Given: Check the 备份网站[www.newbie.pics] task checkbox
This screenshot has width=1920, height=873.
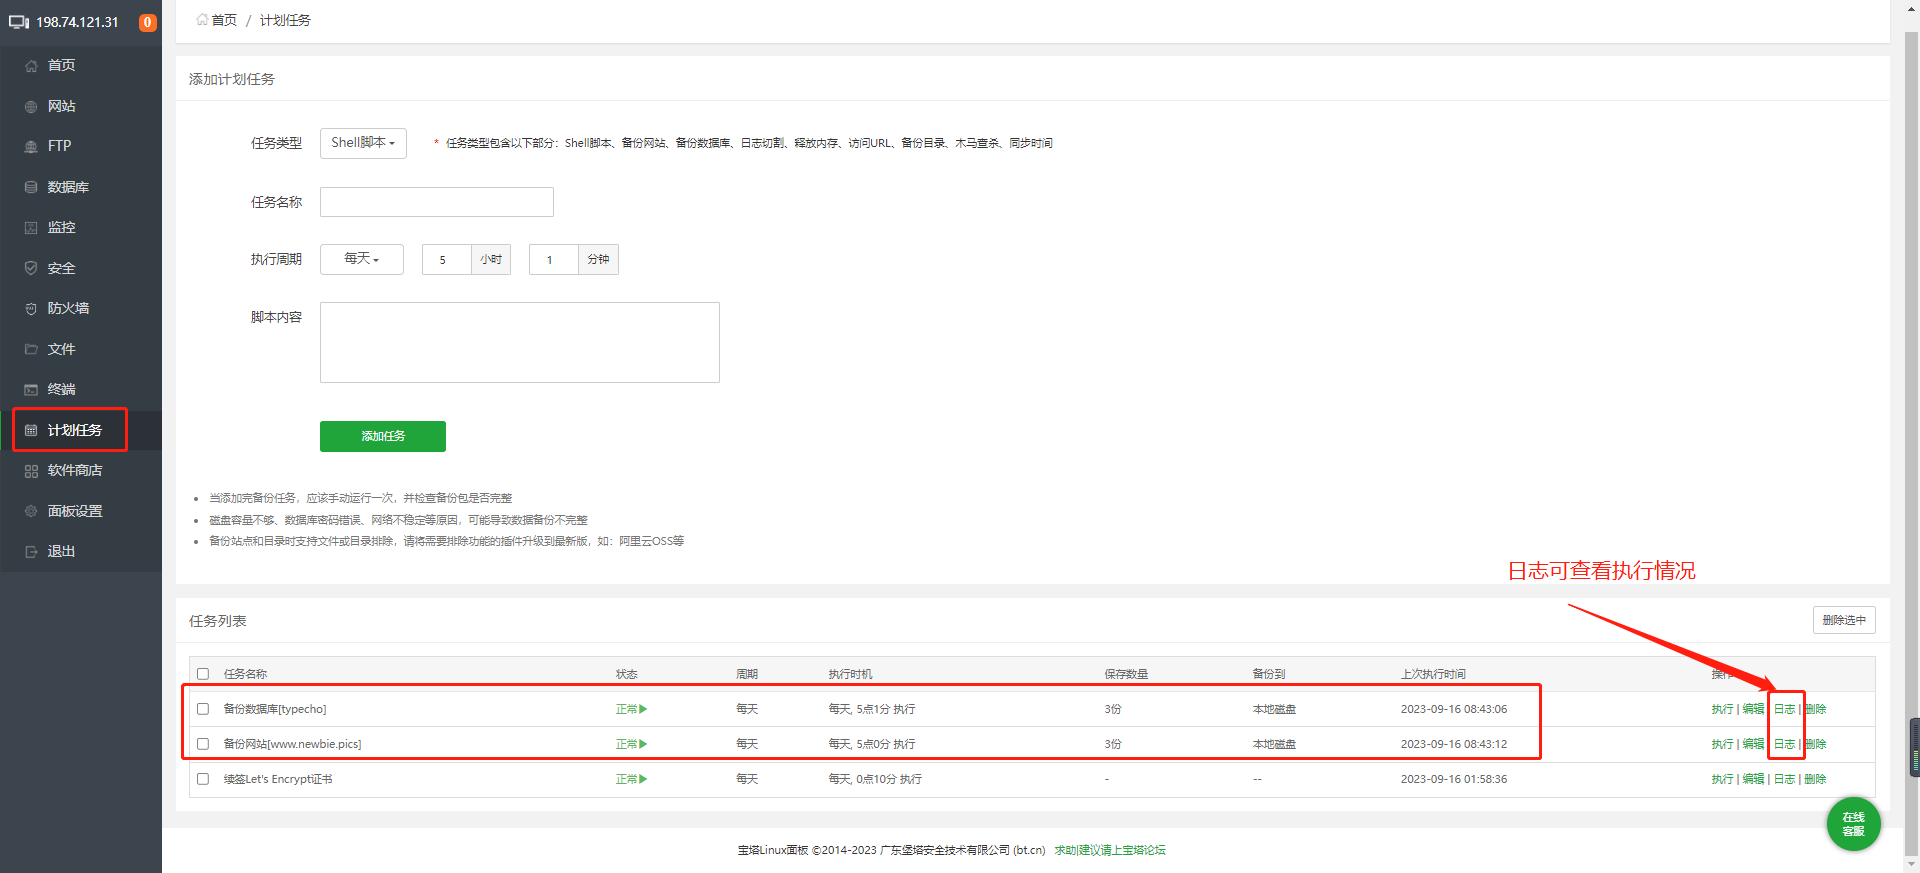Looking at the screenshot, I should coord(203,744).
